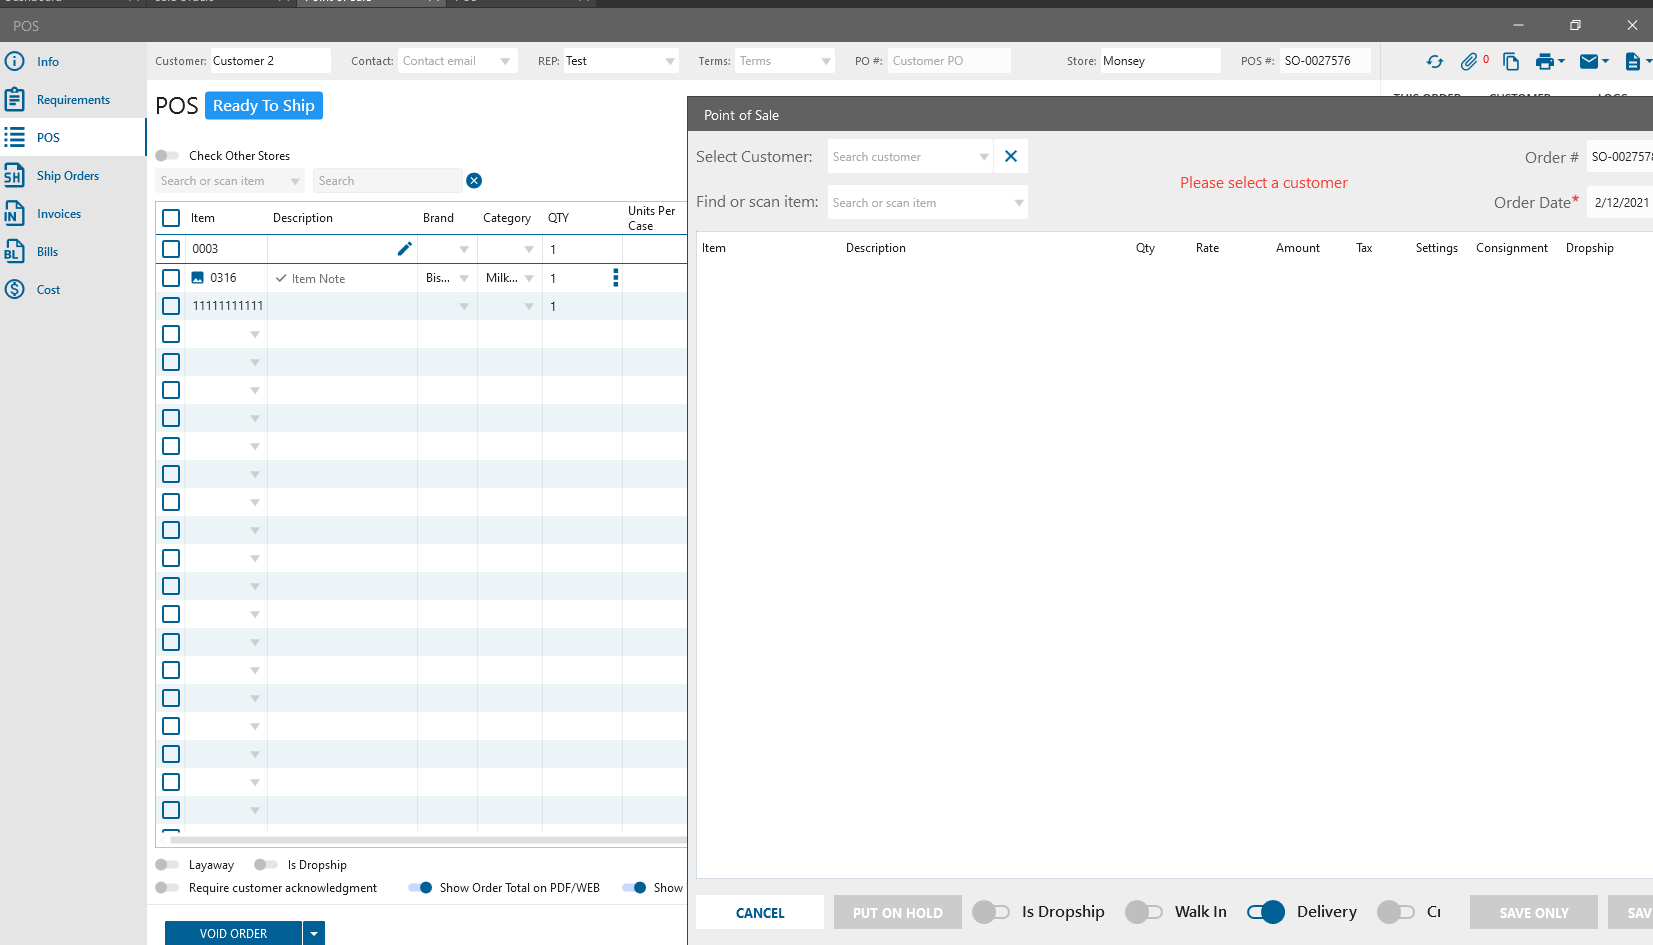Click the email envelope icon

click(1589, 62)
